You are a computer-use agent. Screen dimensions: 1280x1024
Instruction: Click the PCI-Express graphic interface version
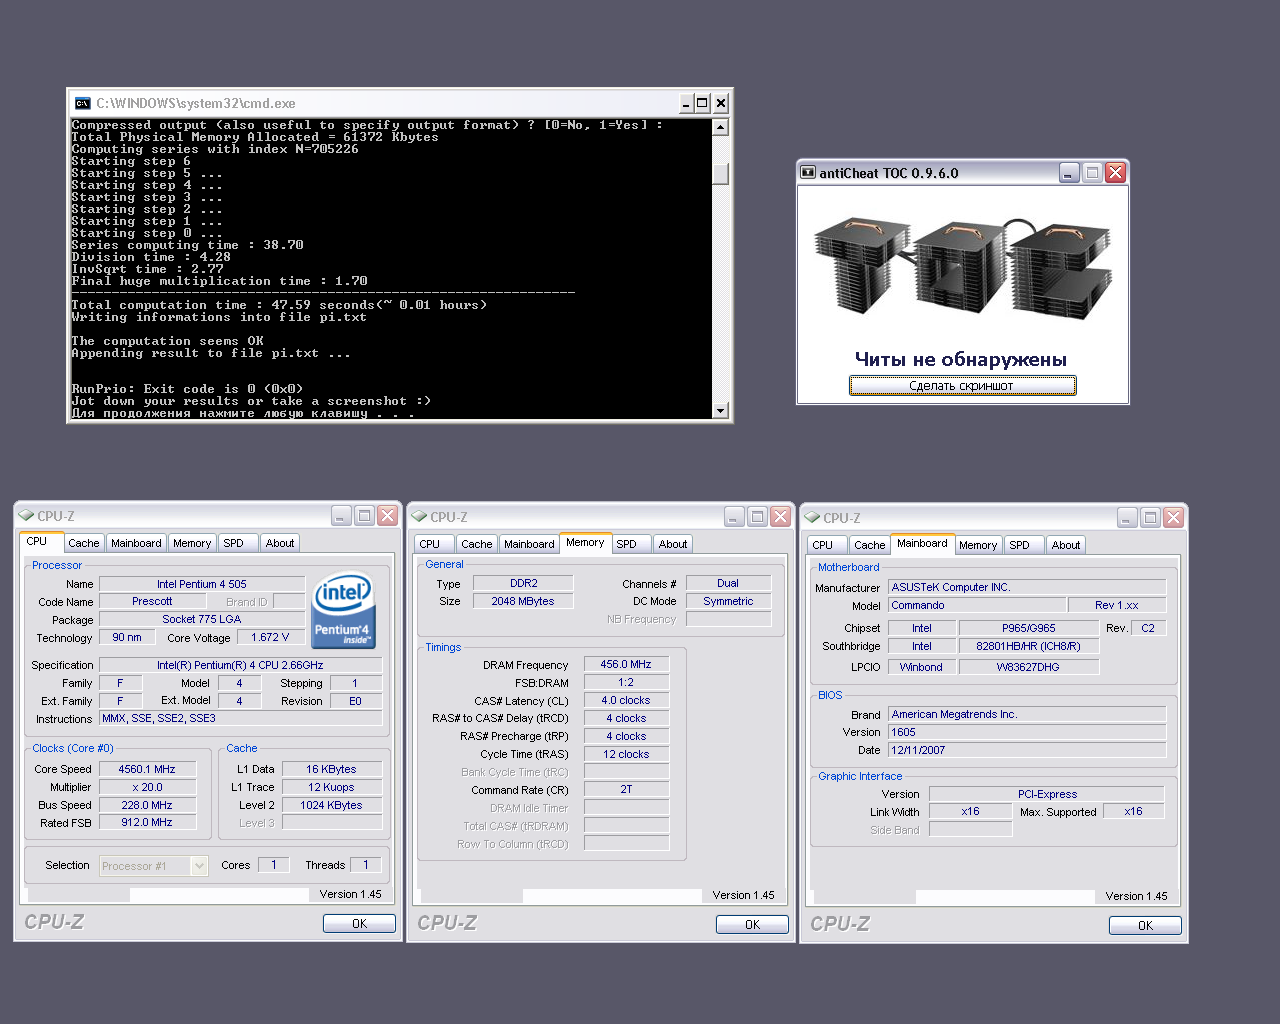[1047, 795]
